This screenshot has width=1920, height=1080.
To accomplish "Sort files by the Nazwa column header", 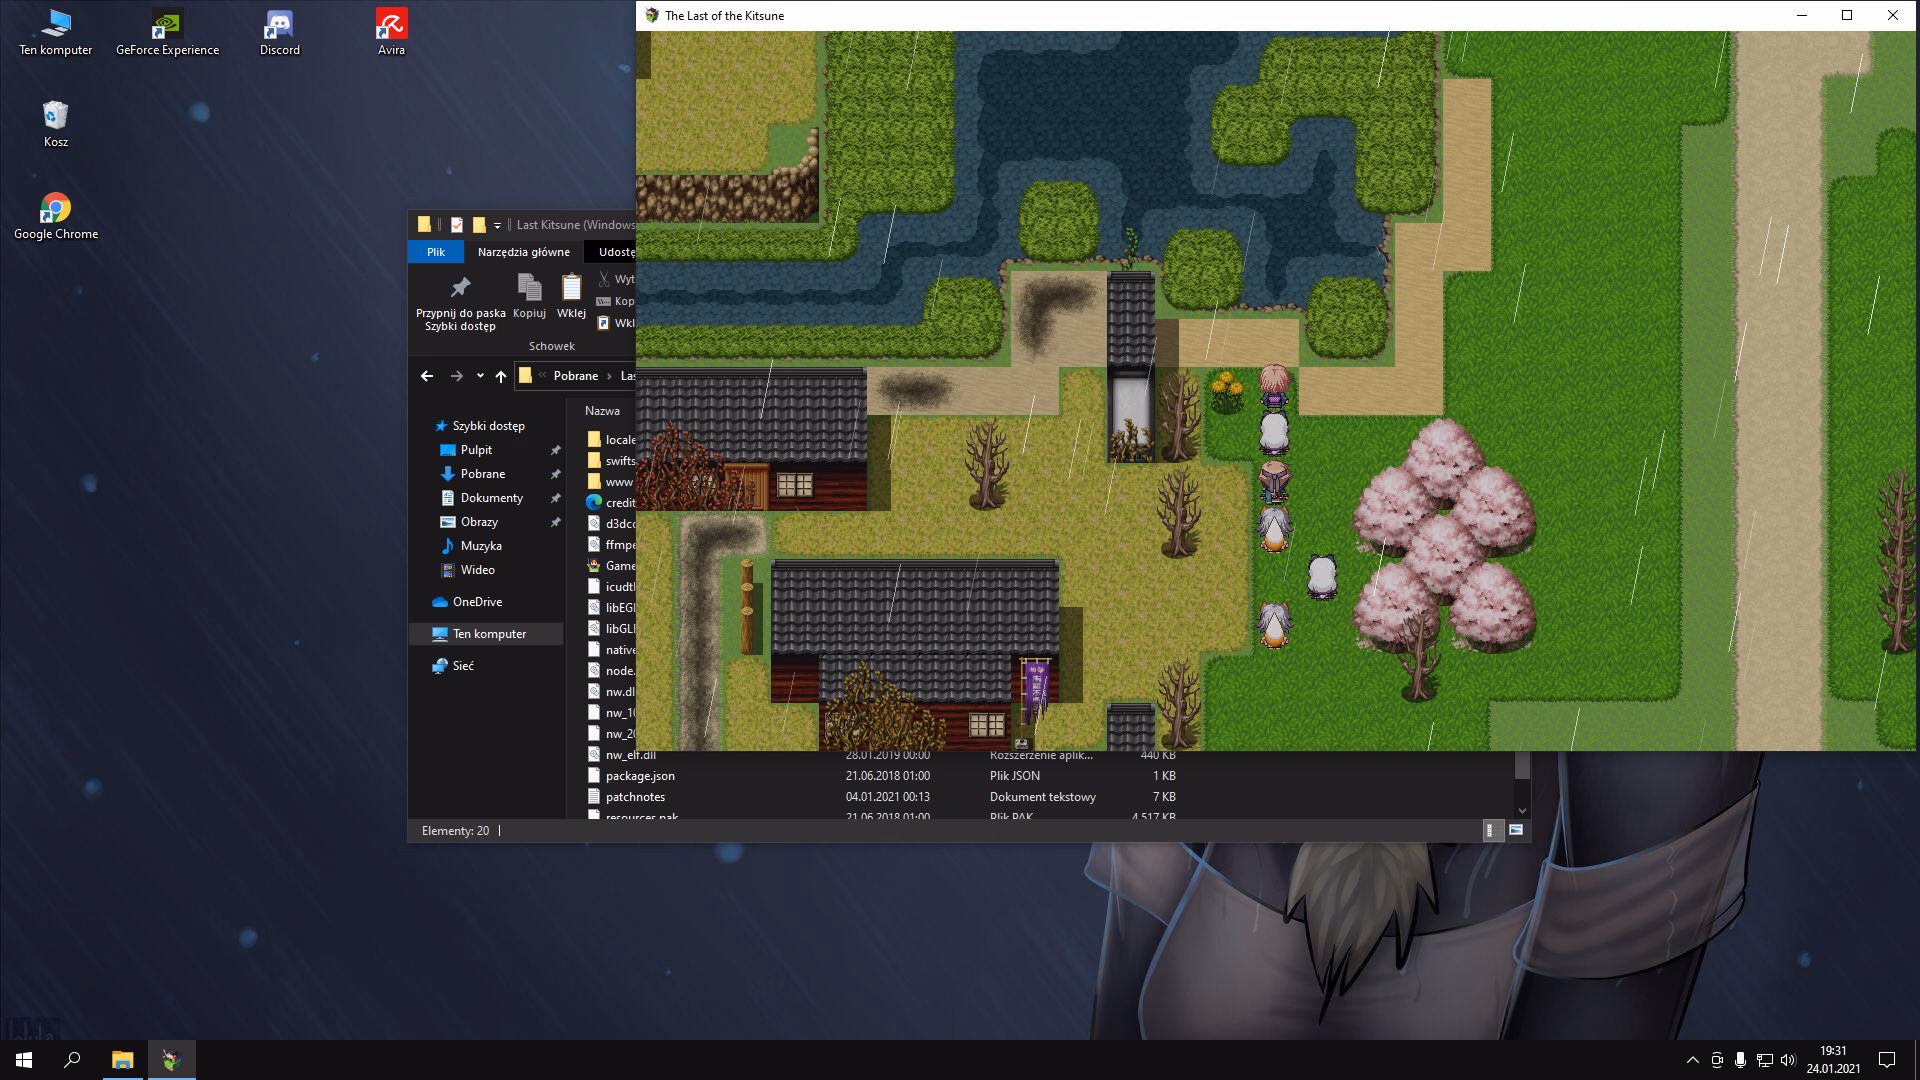I will coord(603,411).
